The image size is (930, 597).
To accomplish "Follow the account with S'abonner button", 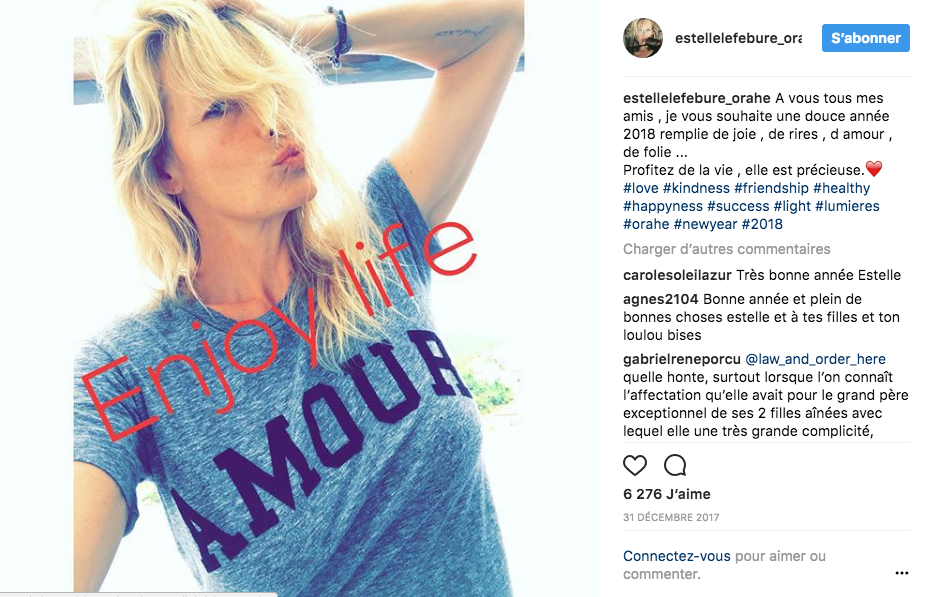I will (x=865, y=38).
